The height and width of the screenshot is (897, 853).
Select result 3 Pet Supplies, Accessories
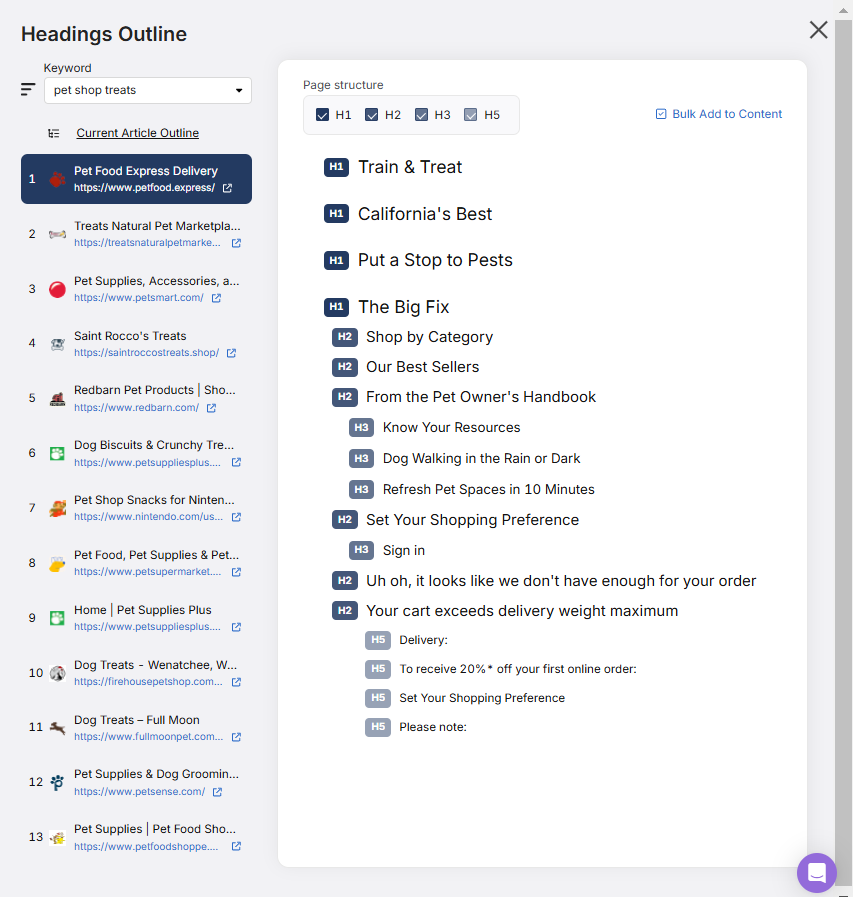point(136,289)
